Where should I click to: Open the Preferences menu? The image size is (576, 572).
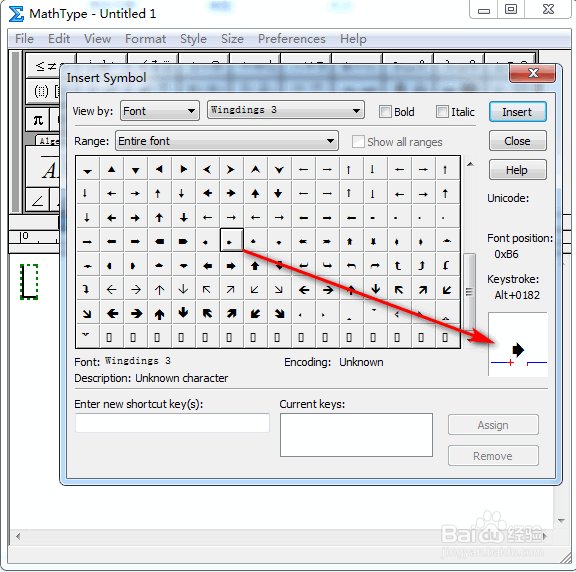(x=292, y=39)
